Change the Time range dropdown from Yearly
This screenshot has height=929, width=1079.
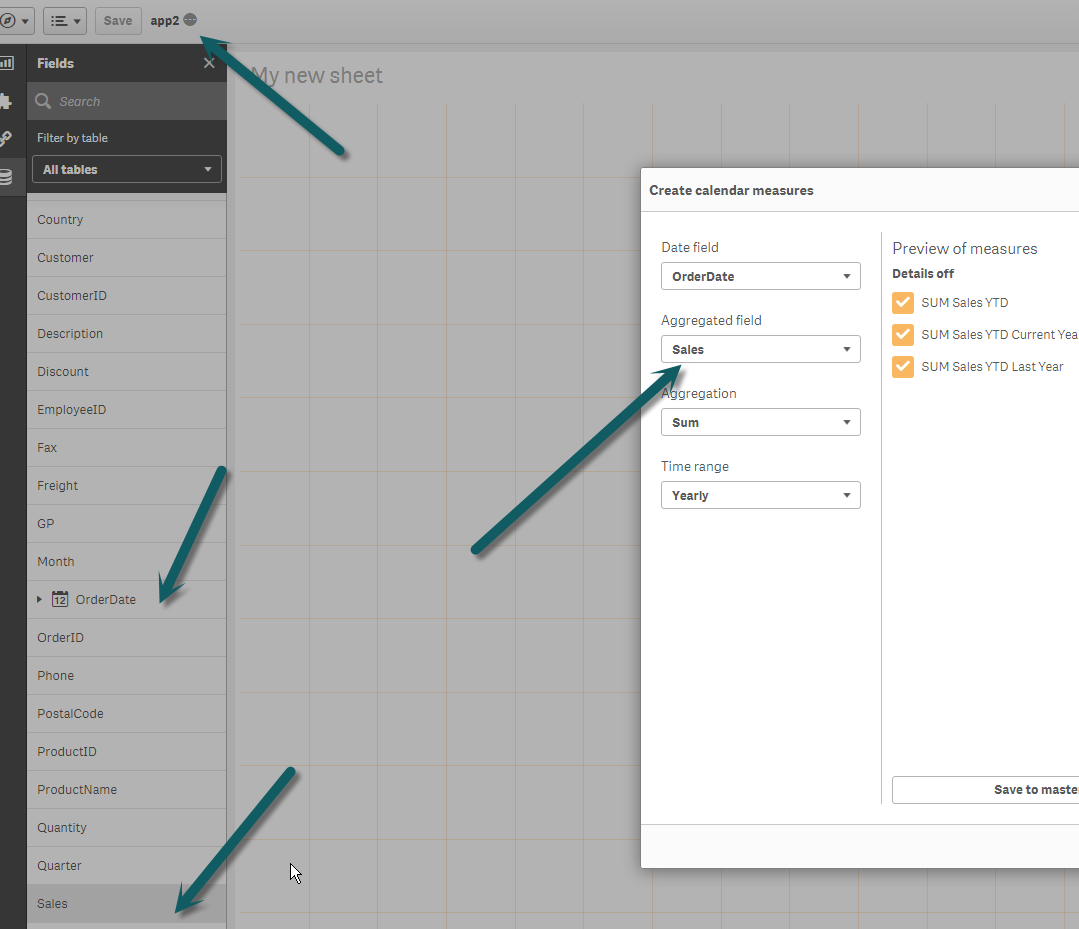click(760, 495)
